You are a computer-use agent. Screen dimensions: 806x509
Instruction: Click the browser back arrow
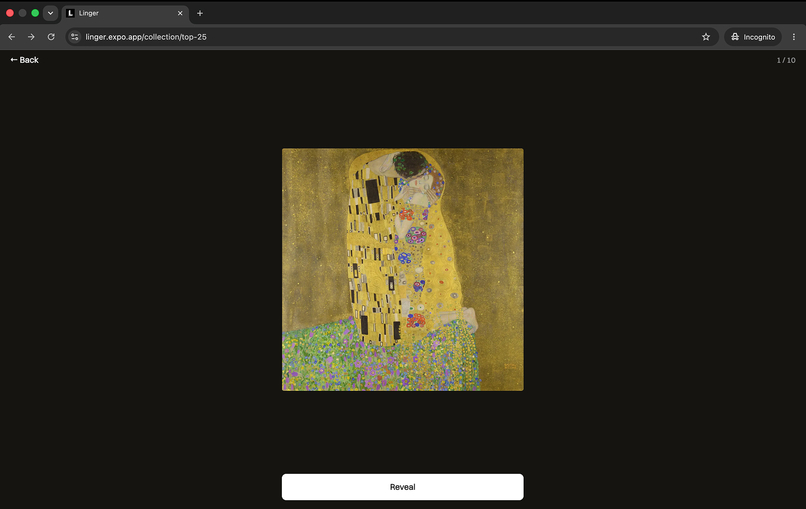11,37
